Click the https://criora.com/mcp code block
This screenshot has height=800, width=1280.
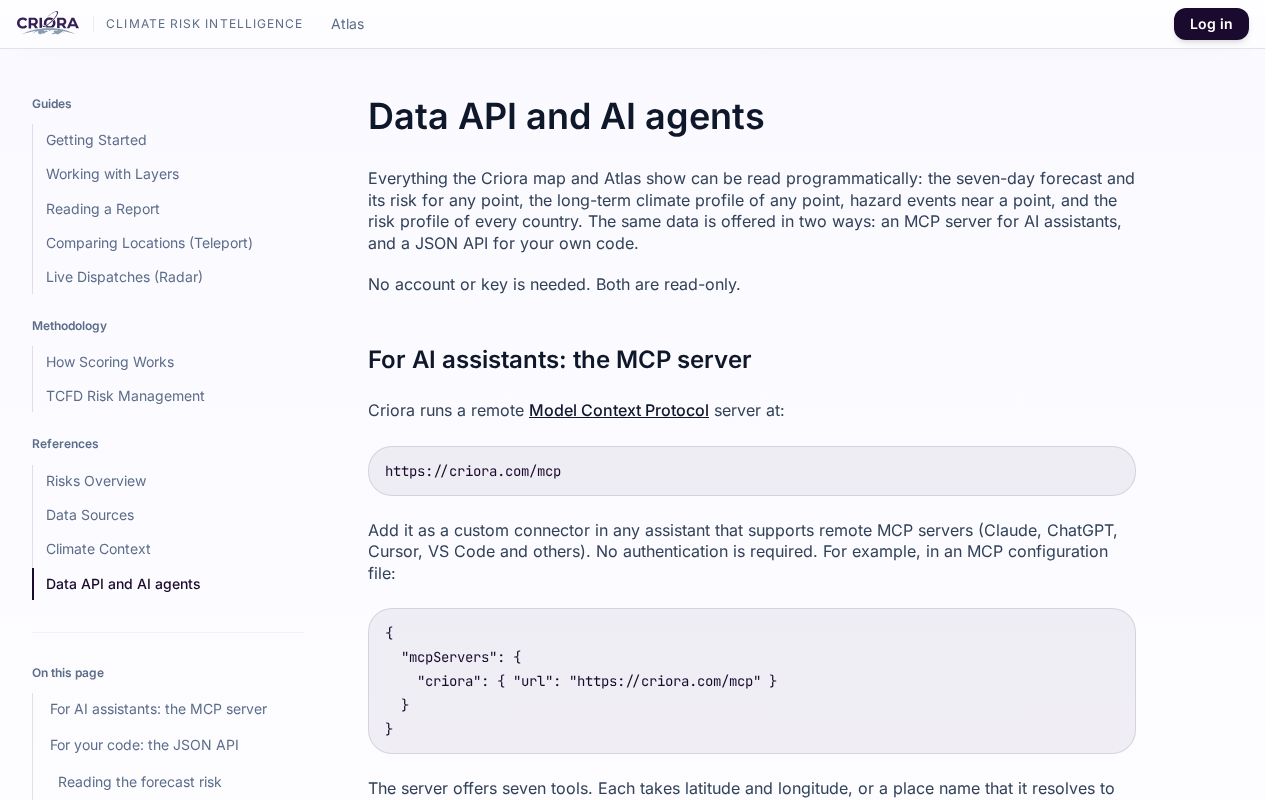coord(752,471)
